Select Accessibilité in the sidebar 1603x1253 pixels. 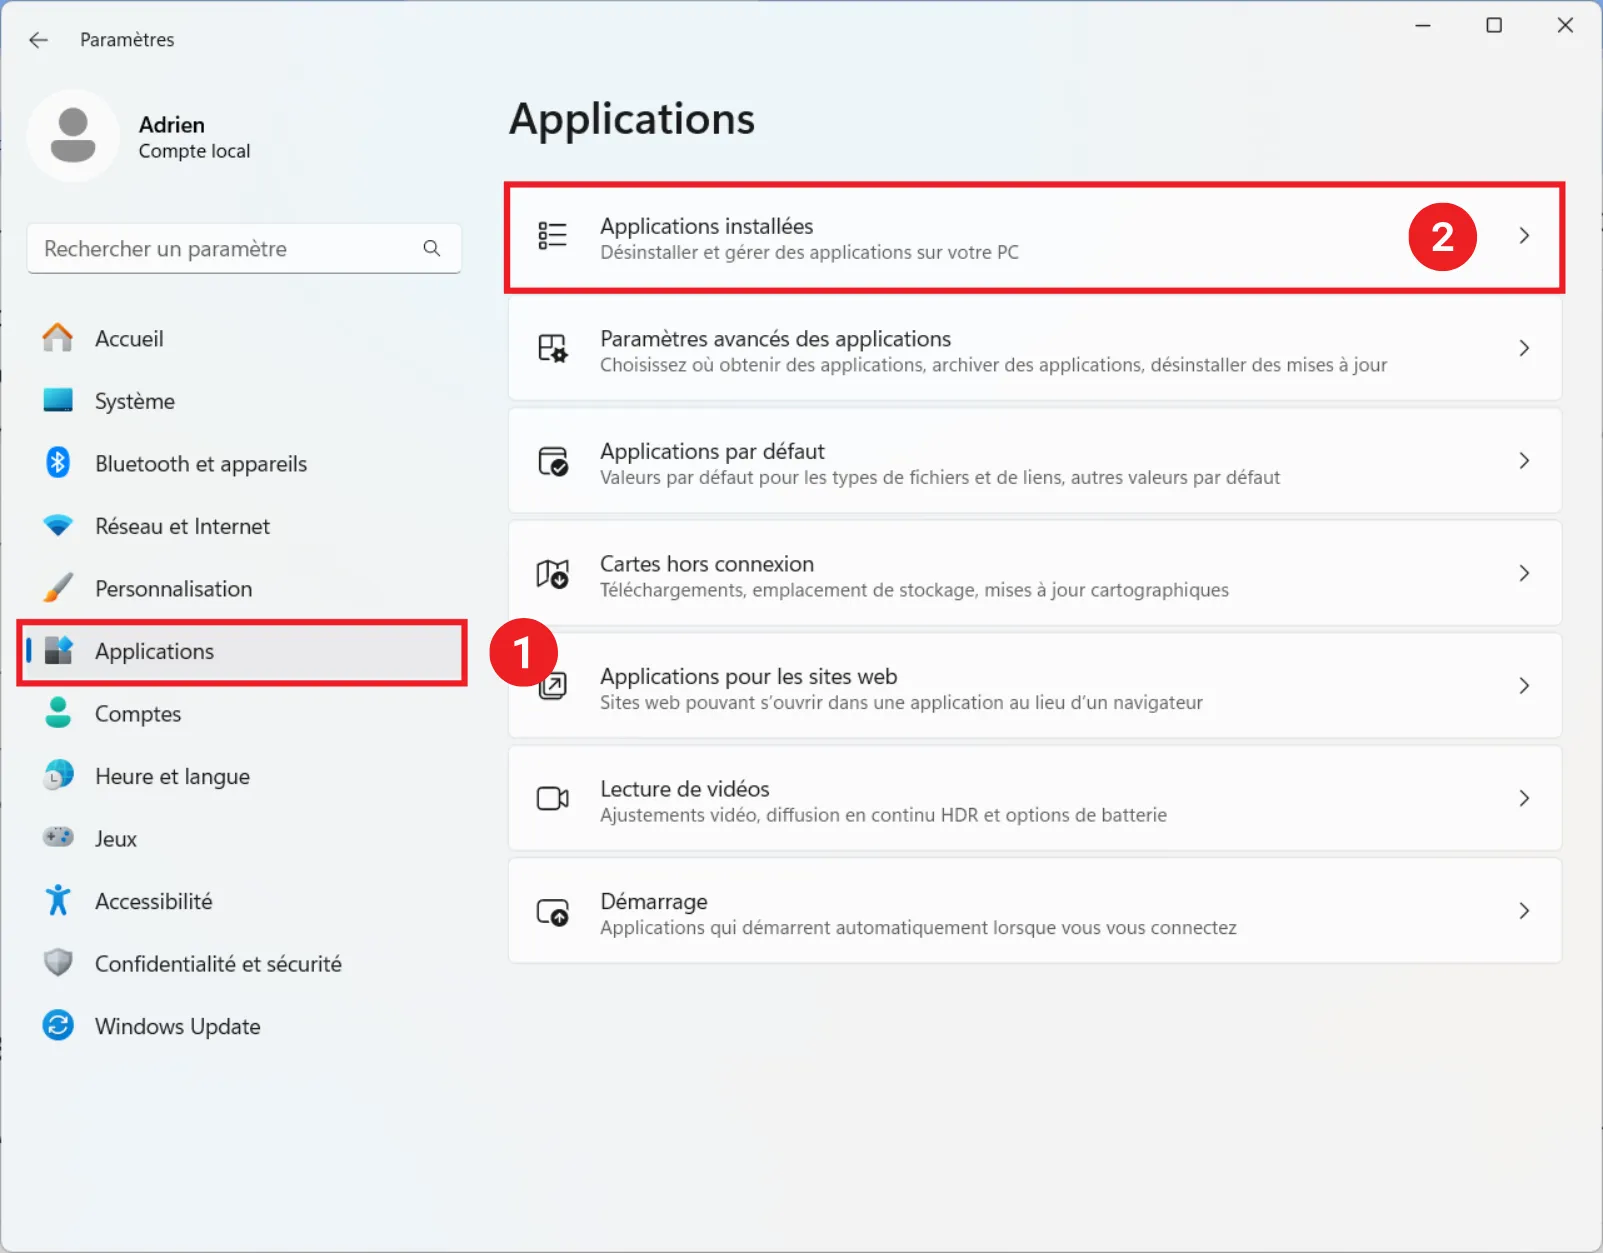242,901
